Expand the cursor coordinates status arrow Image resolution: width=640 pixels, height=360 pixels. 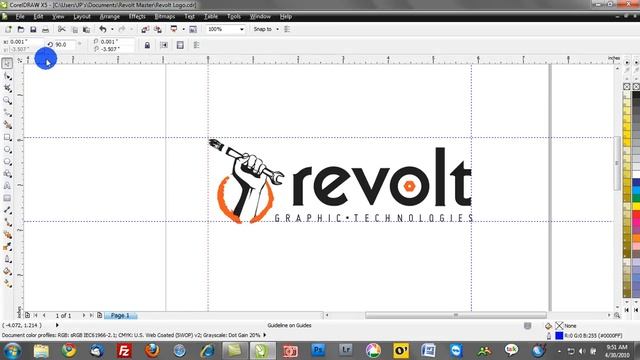[57, 325]
